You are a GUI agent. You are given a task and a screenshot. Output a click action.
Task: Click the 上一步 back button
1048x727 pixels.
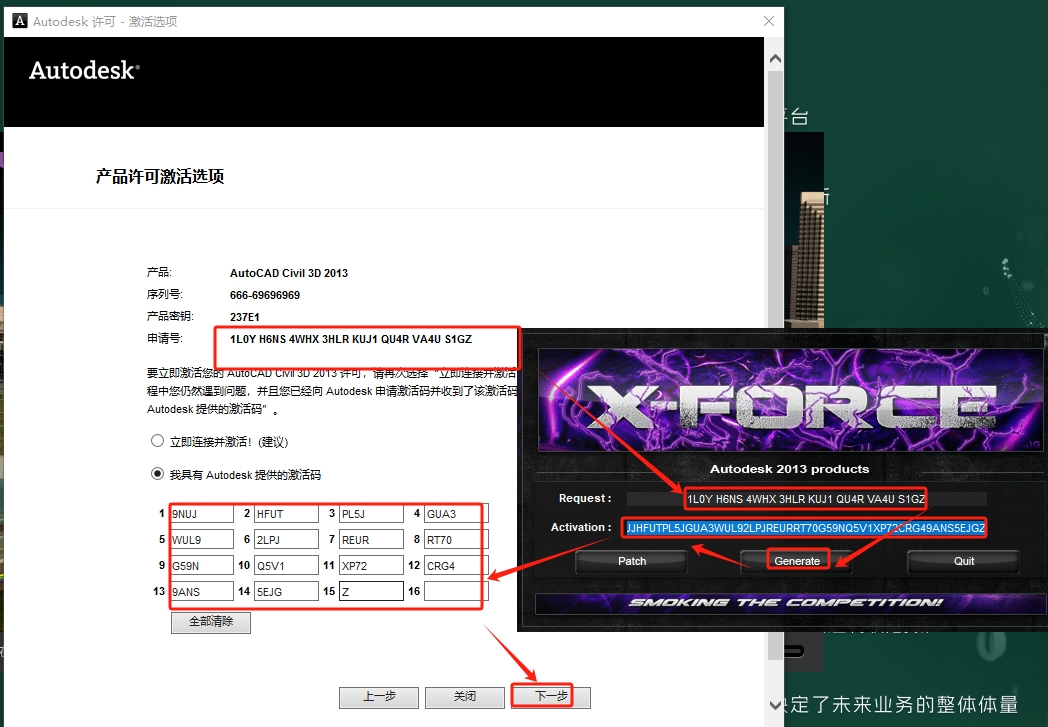coord(379,697)
